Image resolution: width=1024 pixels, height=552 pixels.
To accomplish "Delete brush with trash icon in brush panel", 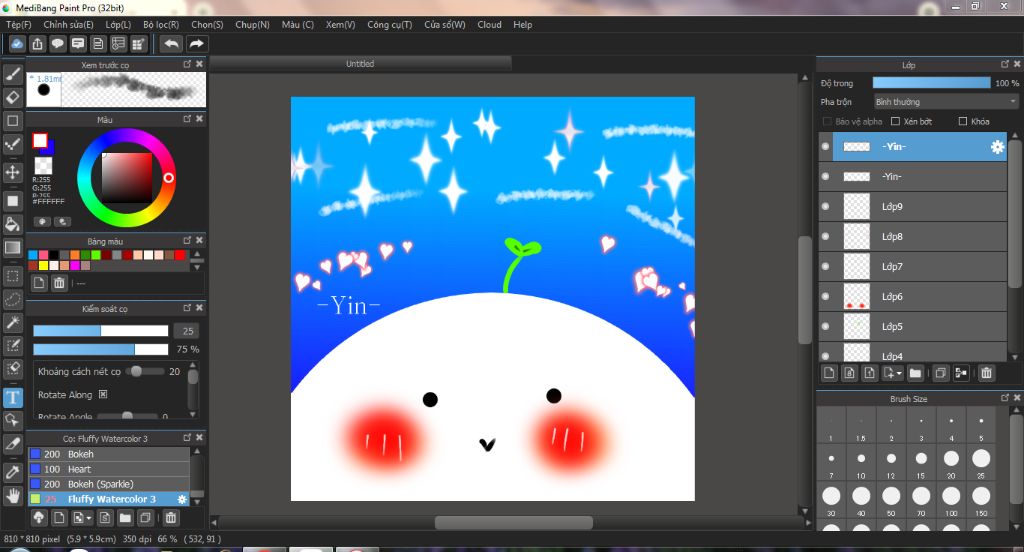I will coord(170,518).
